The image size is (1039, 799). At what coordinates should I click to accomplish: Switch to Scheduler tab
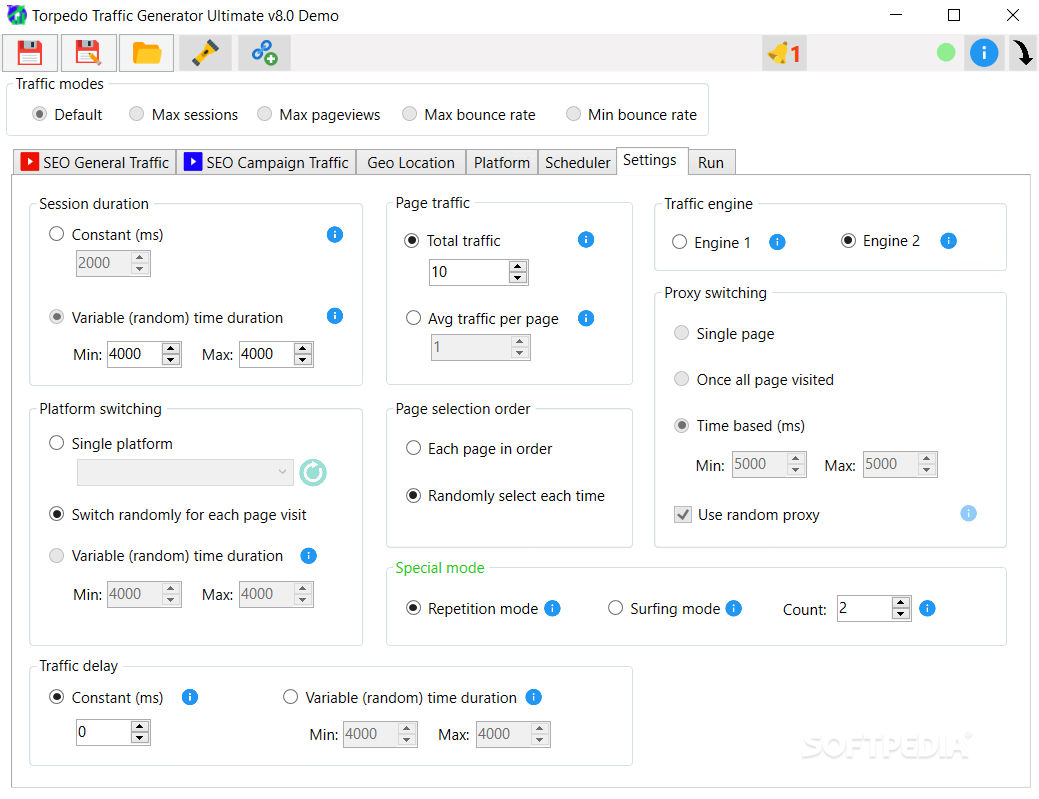pyautogui.click(x=577, y=162)
